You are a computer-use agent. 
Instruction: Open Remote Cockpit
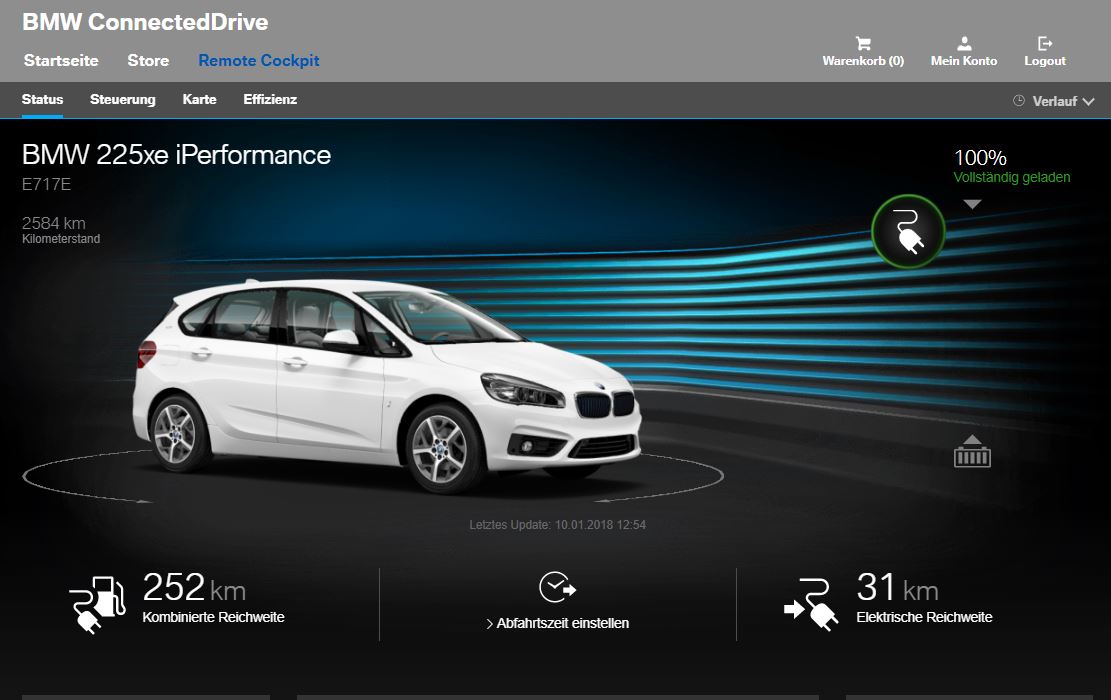pos(259,60)
